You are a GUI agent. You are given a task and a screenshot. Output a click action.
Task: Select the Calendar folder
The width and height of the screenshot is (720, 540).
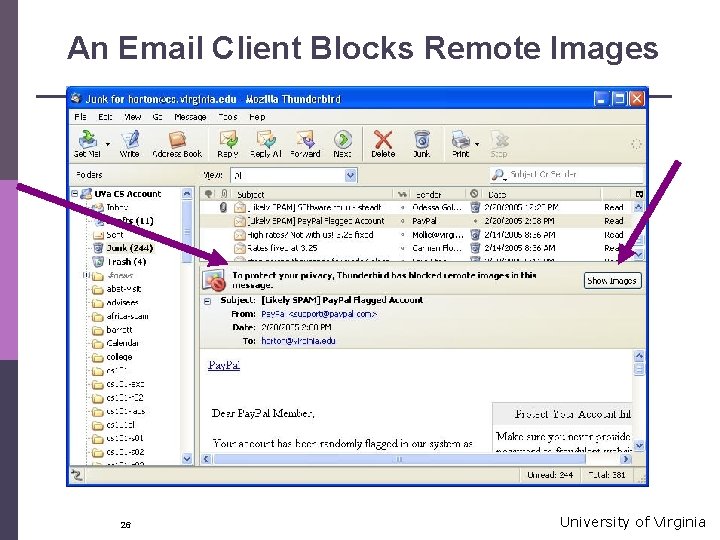point(123,343)
